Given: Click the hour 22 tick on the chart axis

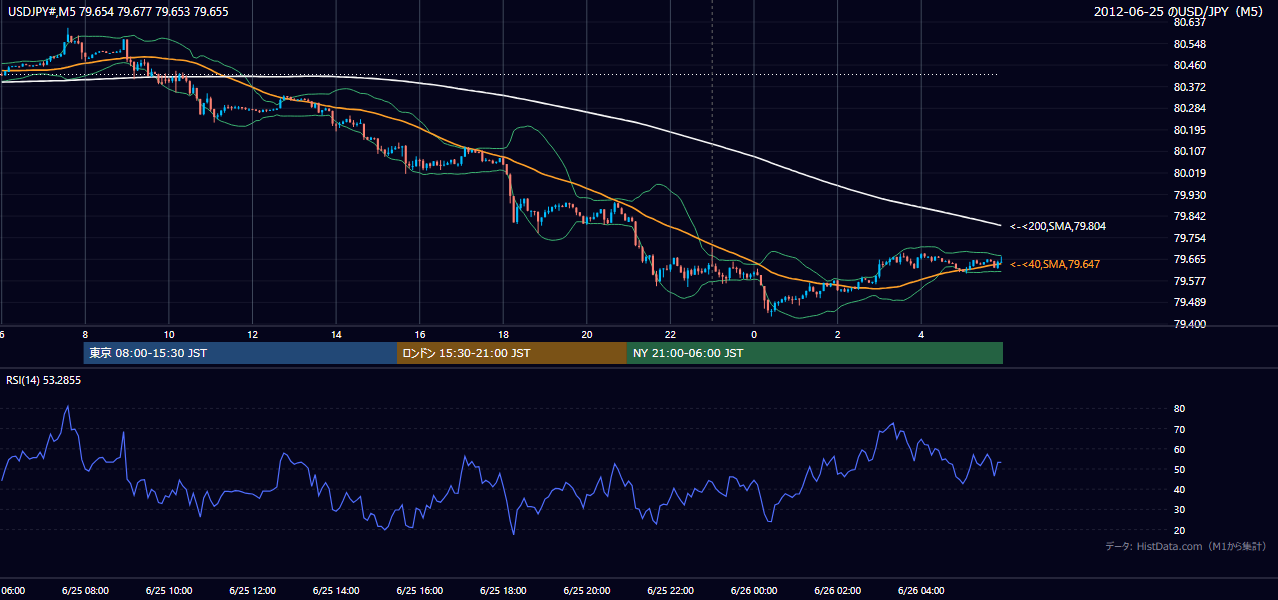Looking at the screenshot, I should 670,334.
